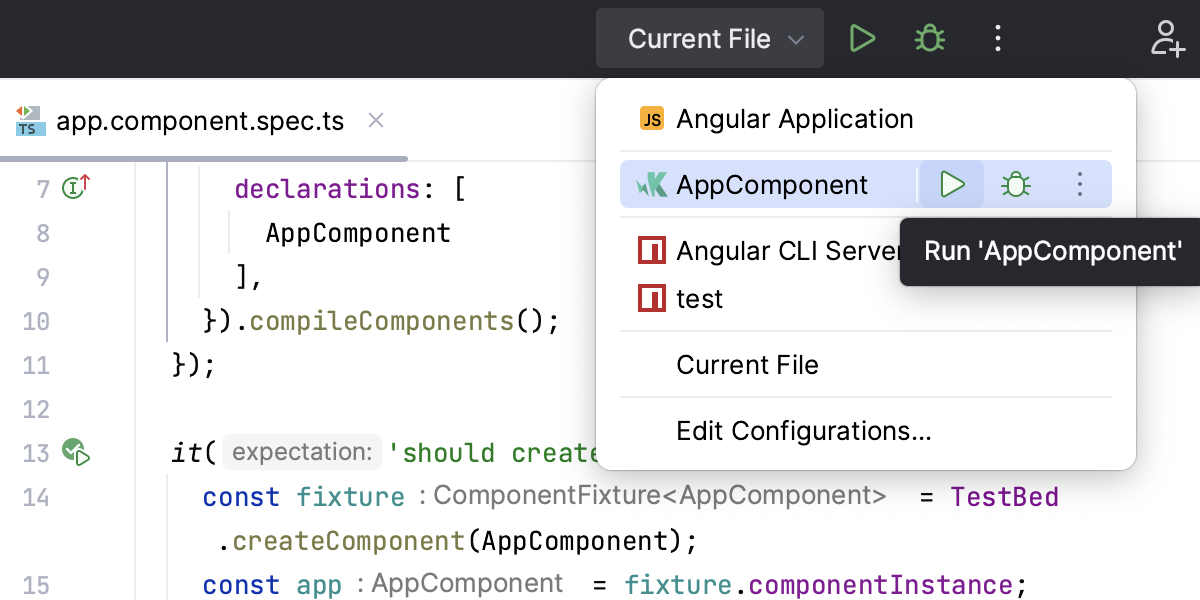Select the test npm configuration
This screenshot has height=600, width=1200.
(699, 299)
